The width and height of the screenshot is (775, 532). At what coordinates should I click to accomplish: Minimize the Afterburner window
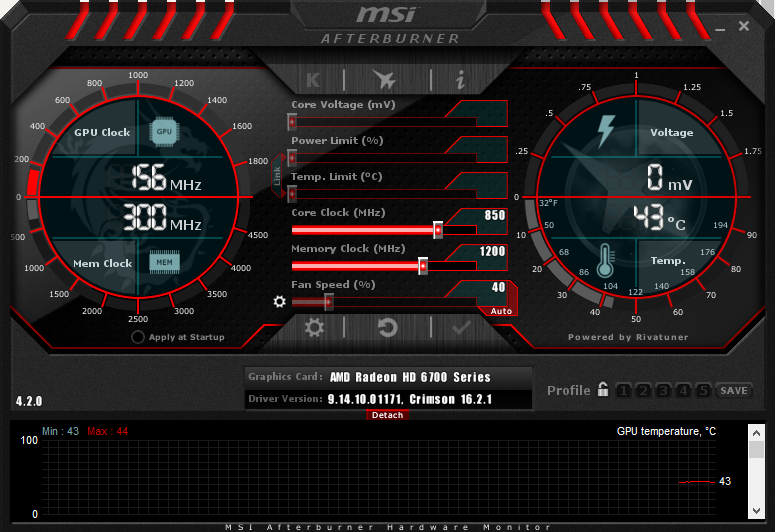click(x=720, y=29)
